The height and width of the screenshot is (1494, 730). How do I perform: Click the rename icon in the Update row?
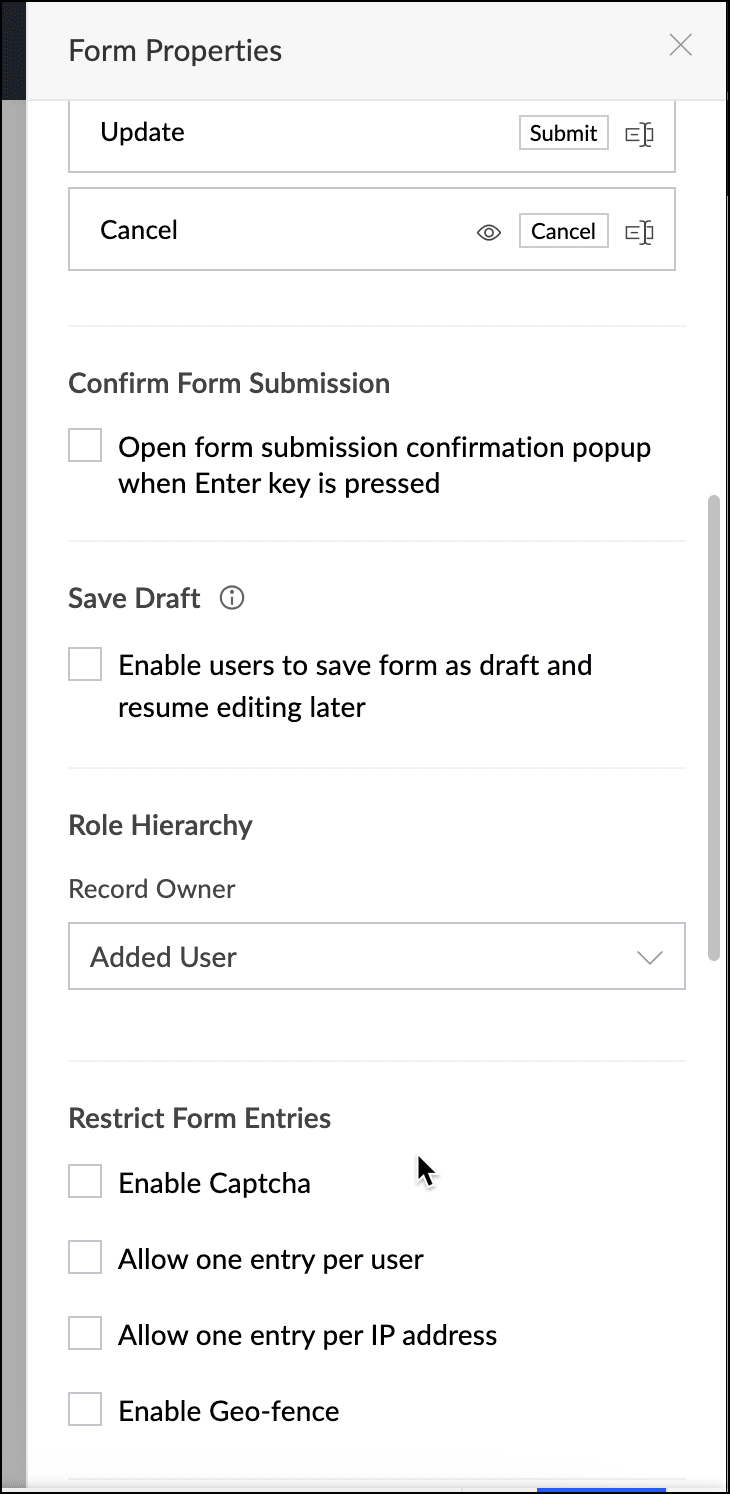(639, 134)
